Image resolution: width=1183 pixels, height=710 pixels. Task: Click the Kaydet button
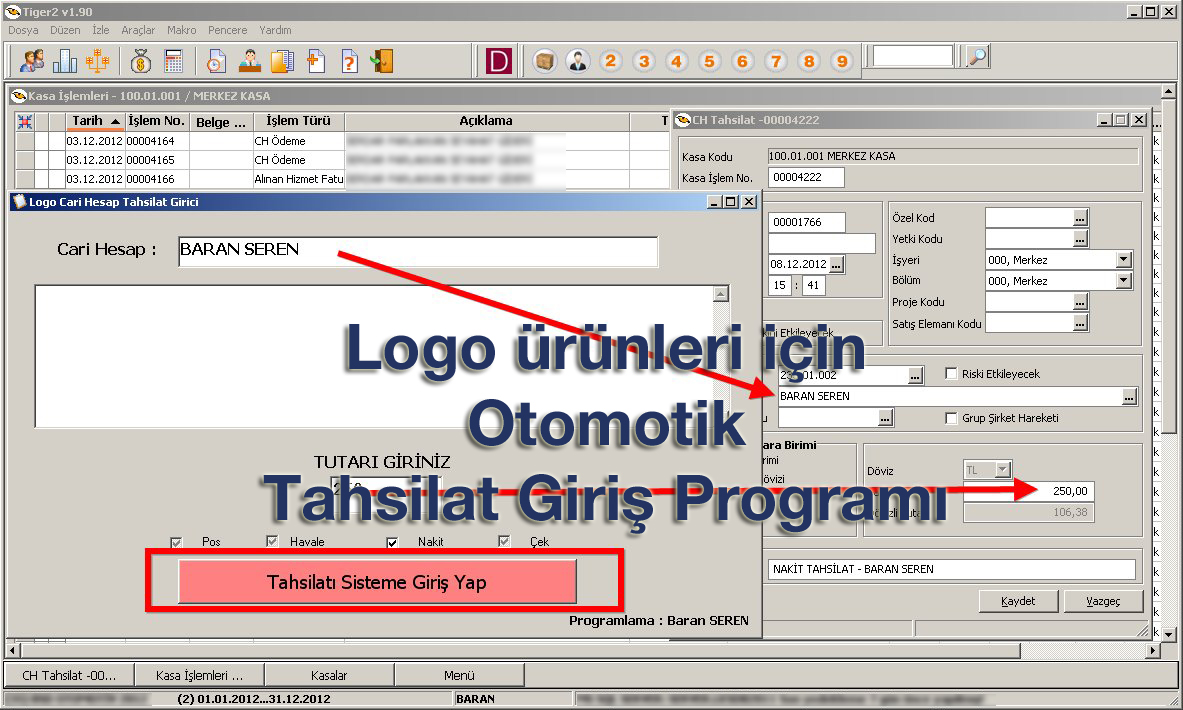tap(1018, 601)
